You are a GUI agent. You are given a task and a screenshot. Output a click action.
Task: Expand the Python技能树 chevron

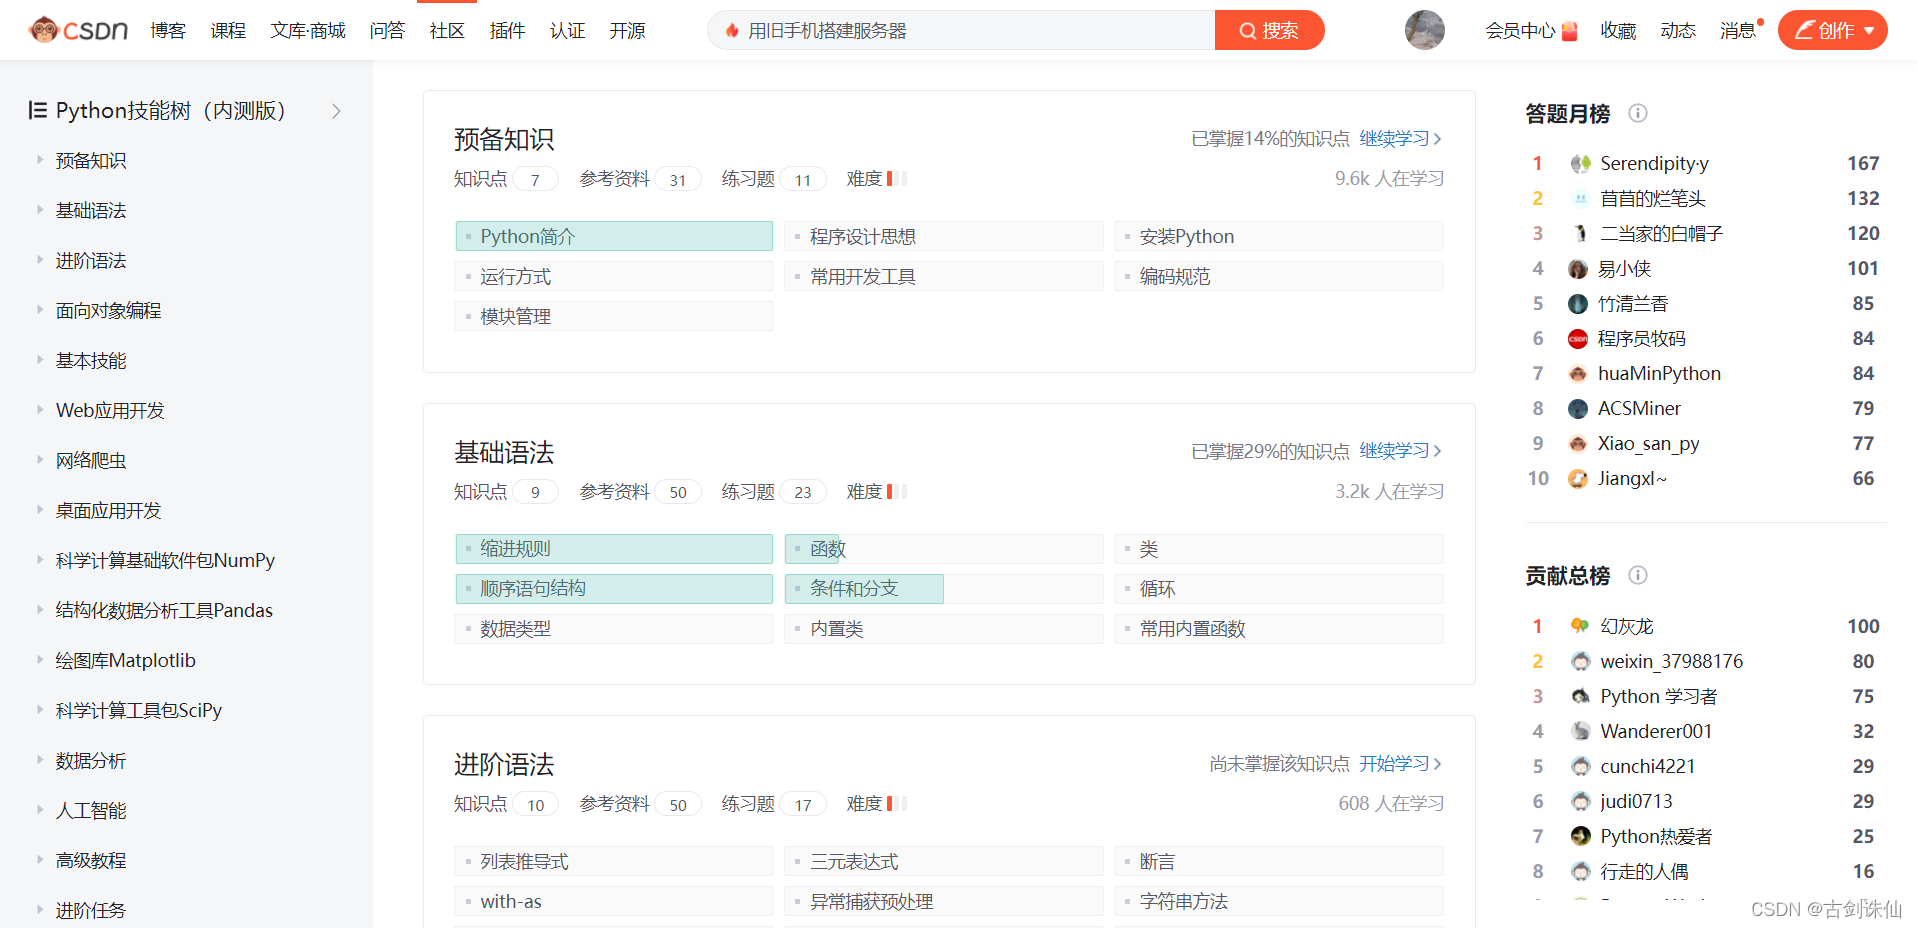pos(337,111)
